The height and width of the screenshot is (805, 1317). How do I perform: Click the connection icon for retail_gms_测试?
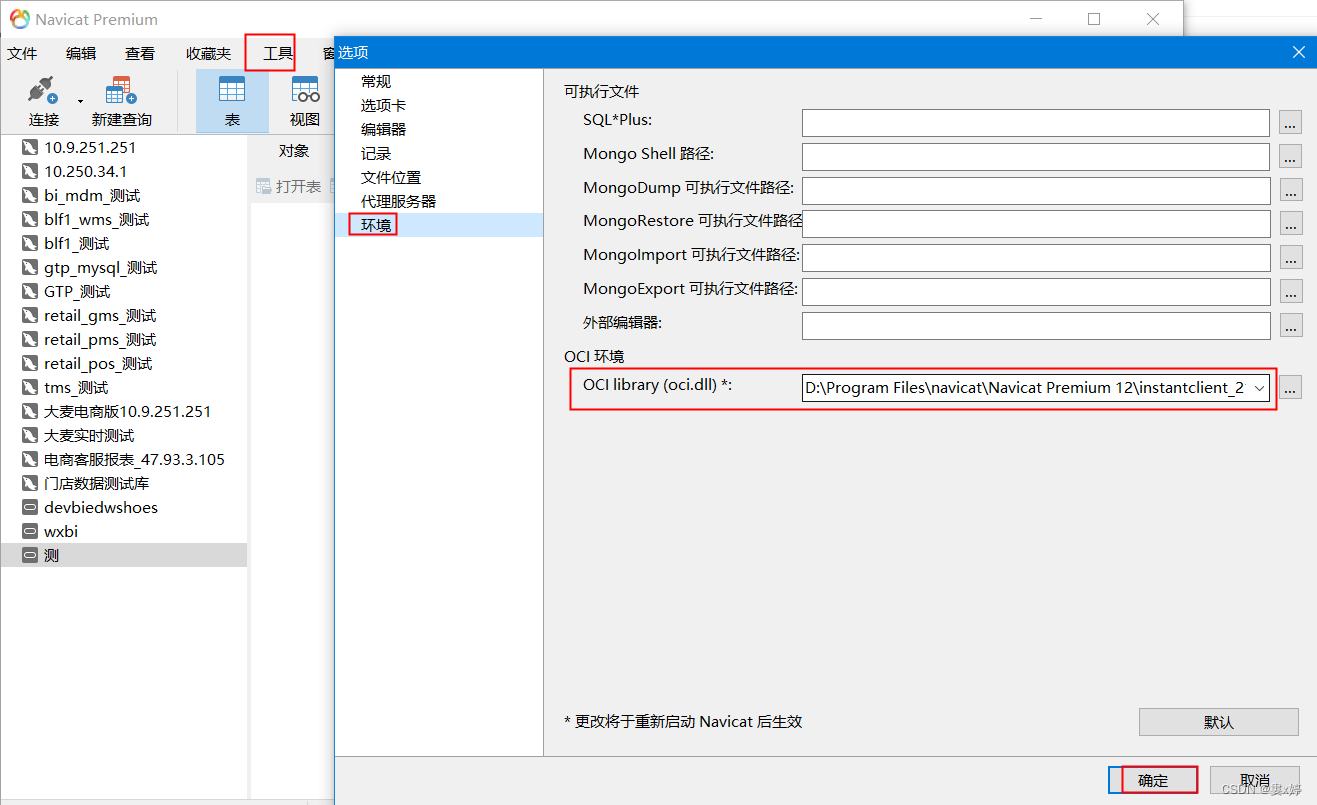point(30,315)
